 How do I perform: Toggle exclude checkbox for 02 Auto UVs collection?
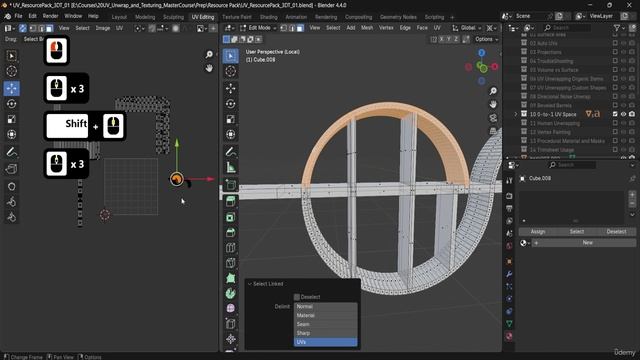[615, 43]
